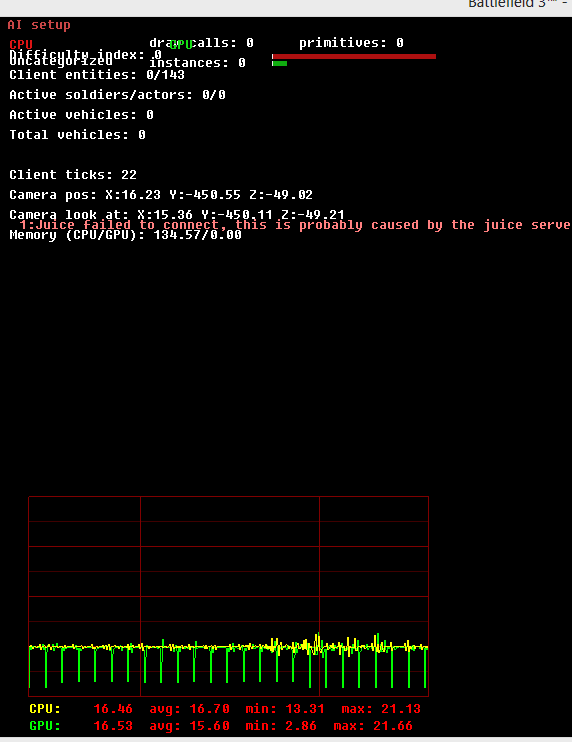Screen dimensions: 572x742
Task: Click the AI setup text
Action: [x=39, y=25]
